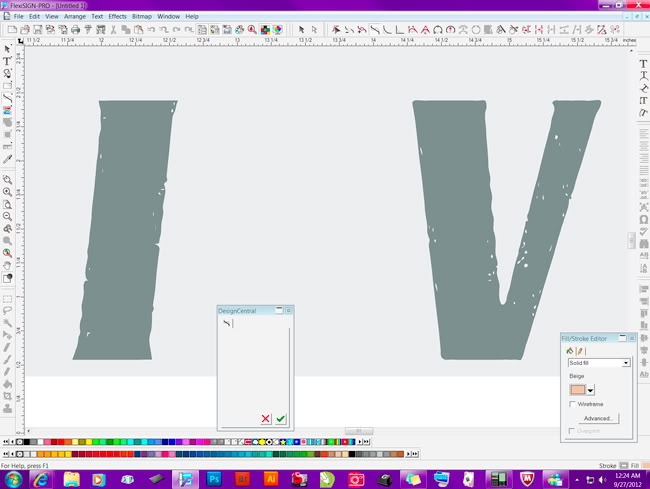Select the bitmap stamp tool
The image size is (650, 489).
pos(7,409)
